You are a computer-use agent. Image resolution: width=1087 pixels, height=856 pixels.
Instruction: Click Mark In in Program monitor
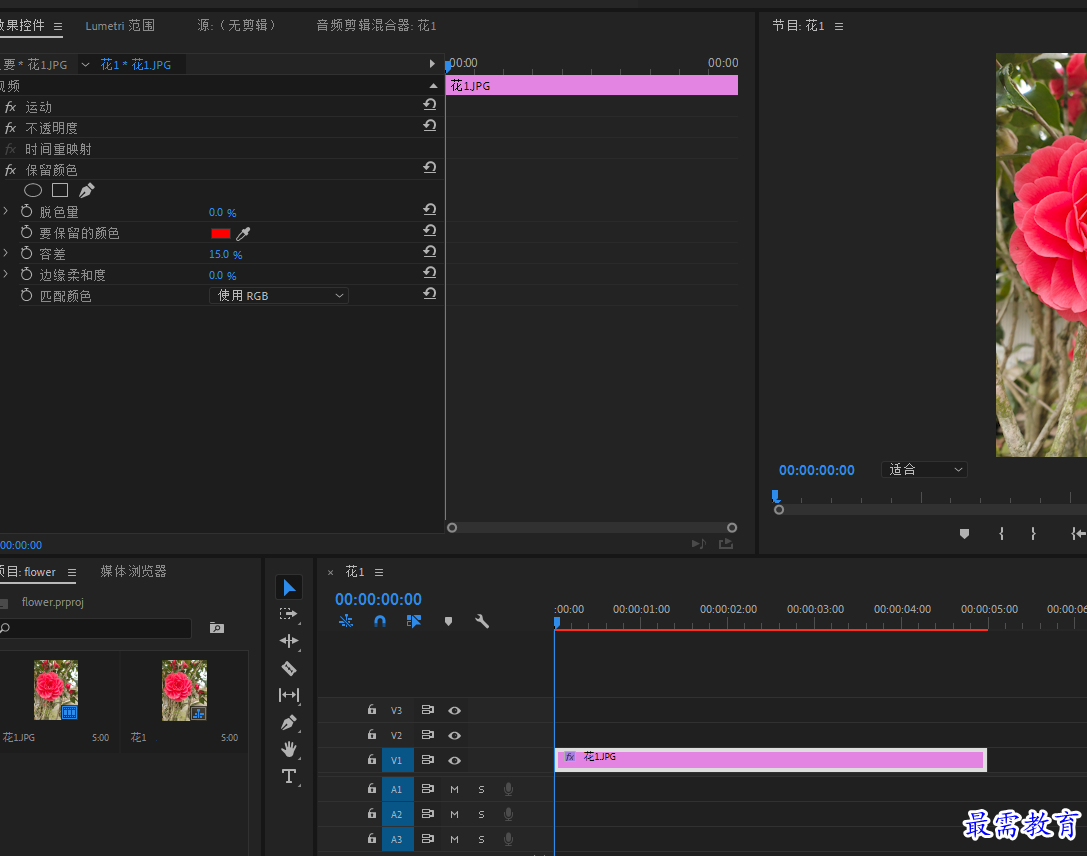coord(1001,534)
